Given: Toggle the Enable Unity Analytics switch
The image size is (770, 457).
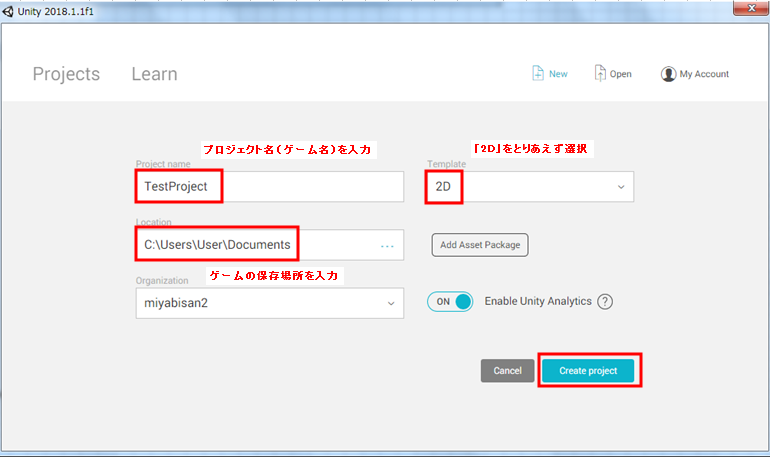Looking at the screenshot, I should [x=450, y=301].
